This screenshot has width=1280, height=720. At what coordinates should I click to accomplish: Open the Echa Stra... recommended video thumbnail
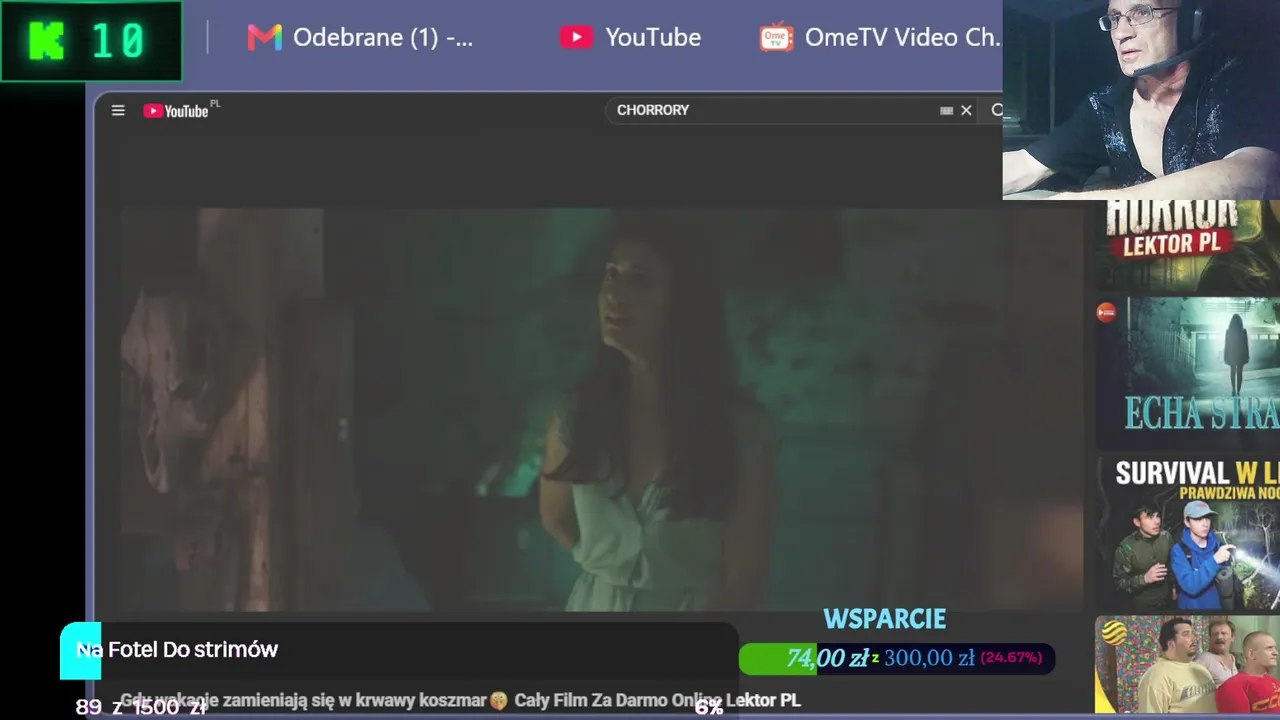1187,373
